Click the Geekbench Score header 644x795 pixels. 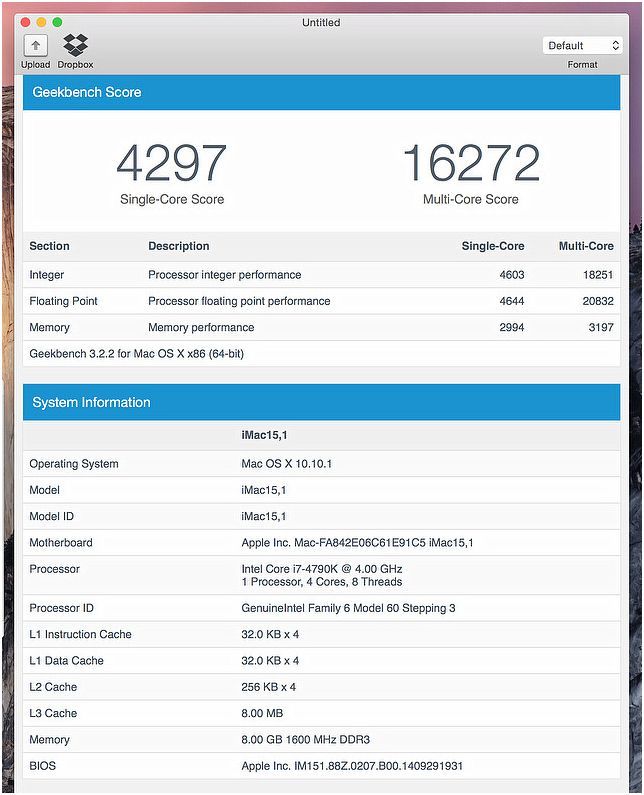(x=321, y=92)
